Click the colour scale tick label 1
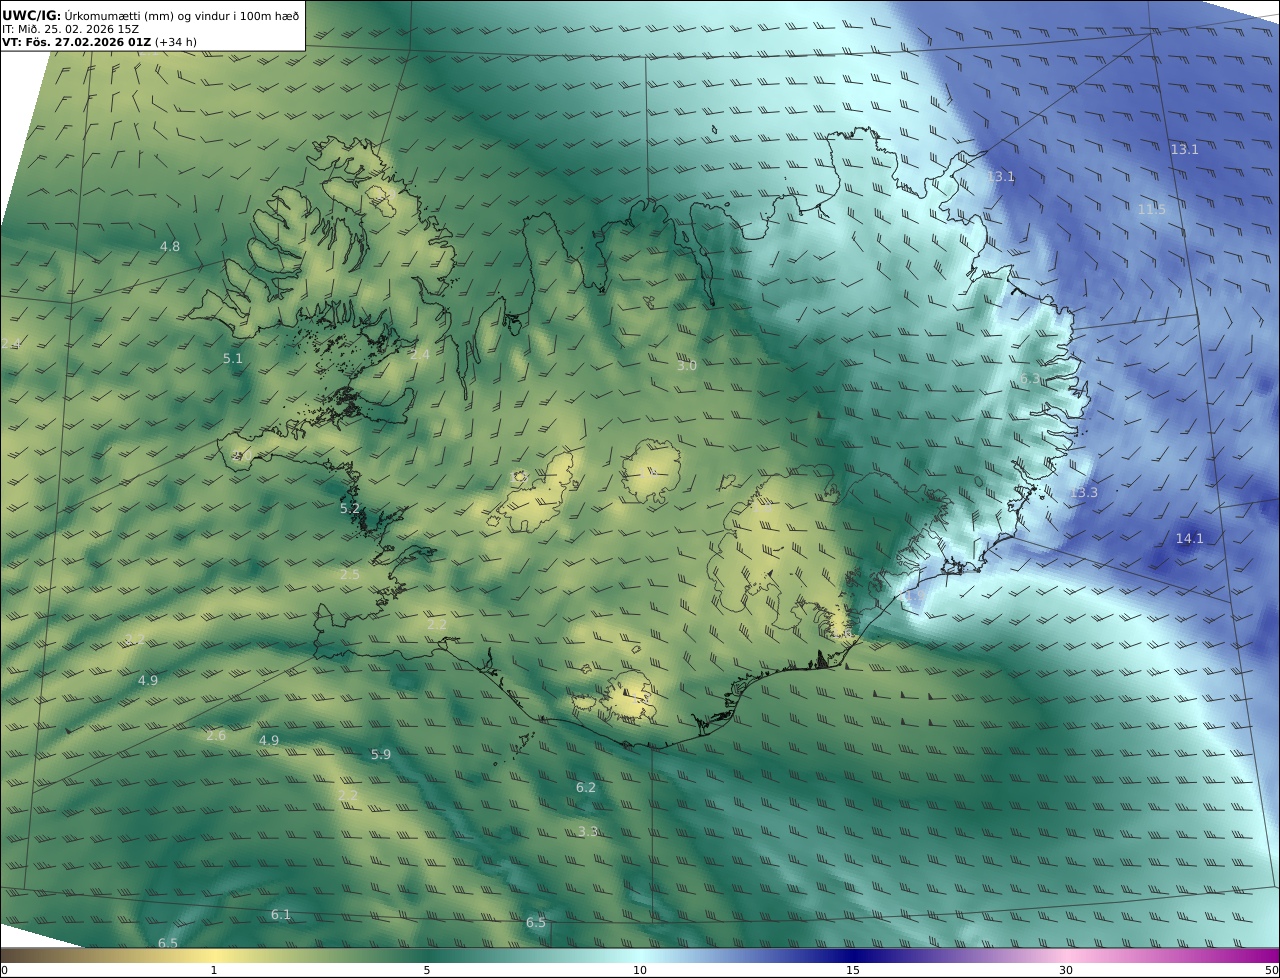The width and height of the screenshot is (1280, 978). (x=214, y=970)
